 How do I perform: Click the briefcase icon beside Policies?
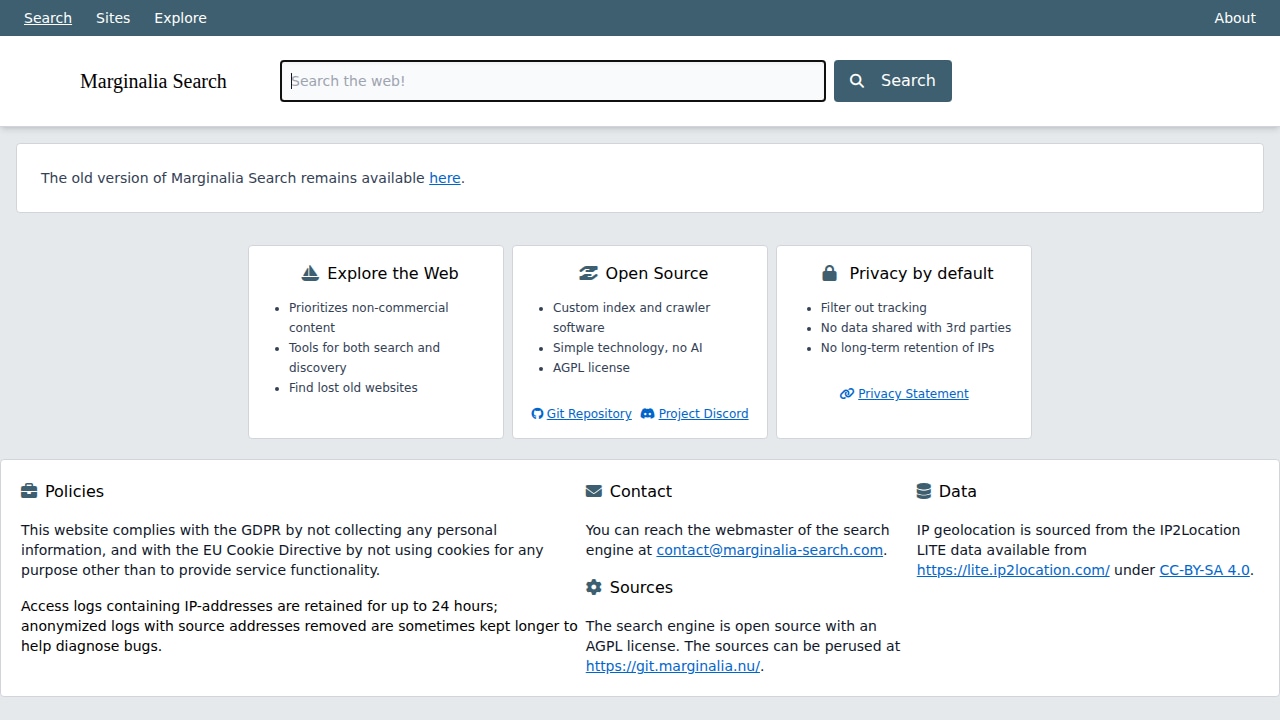29,491
